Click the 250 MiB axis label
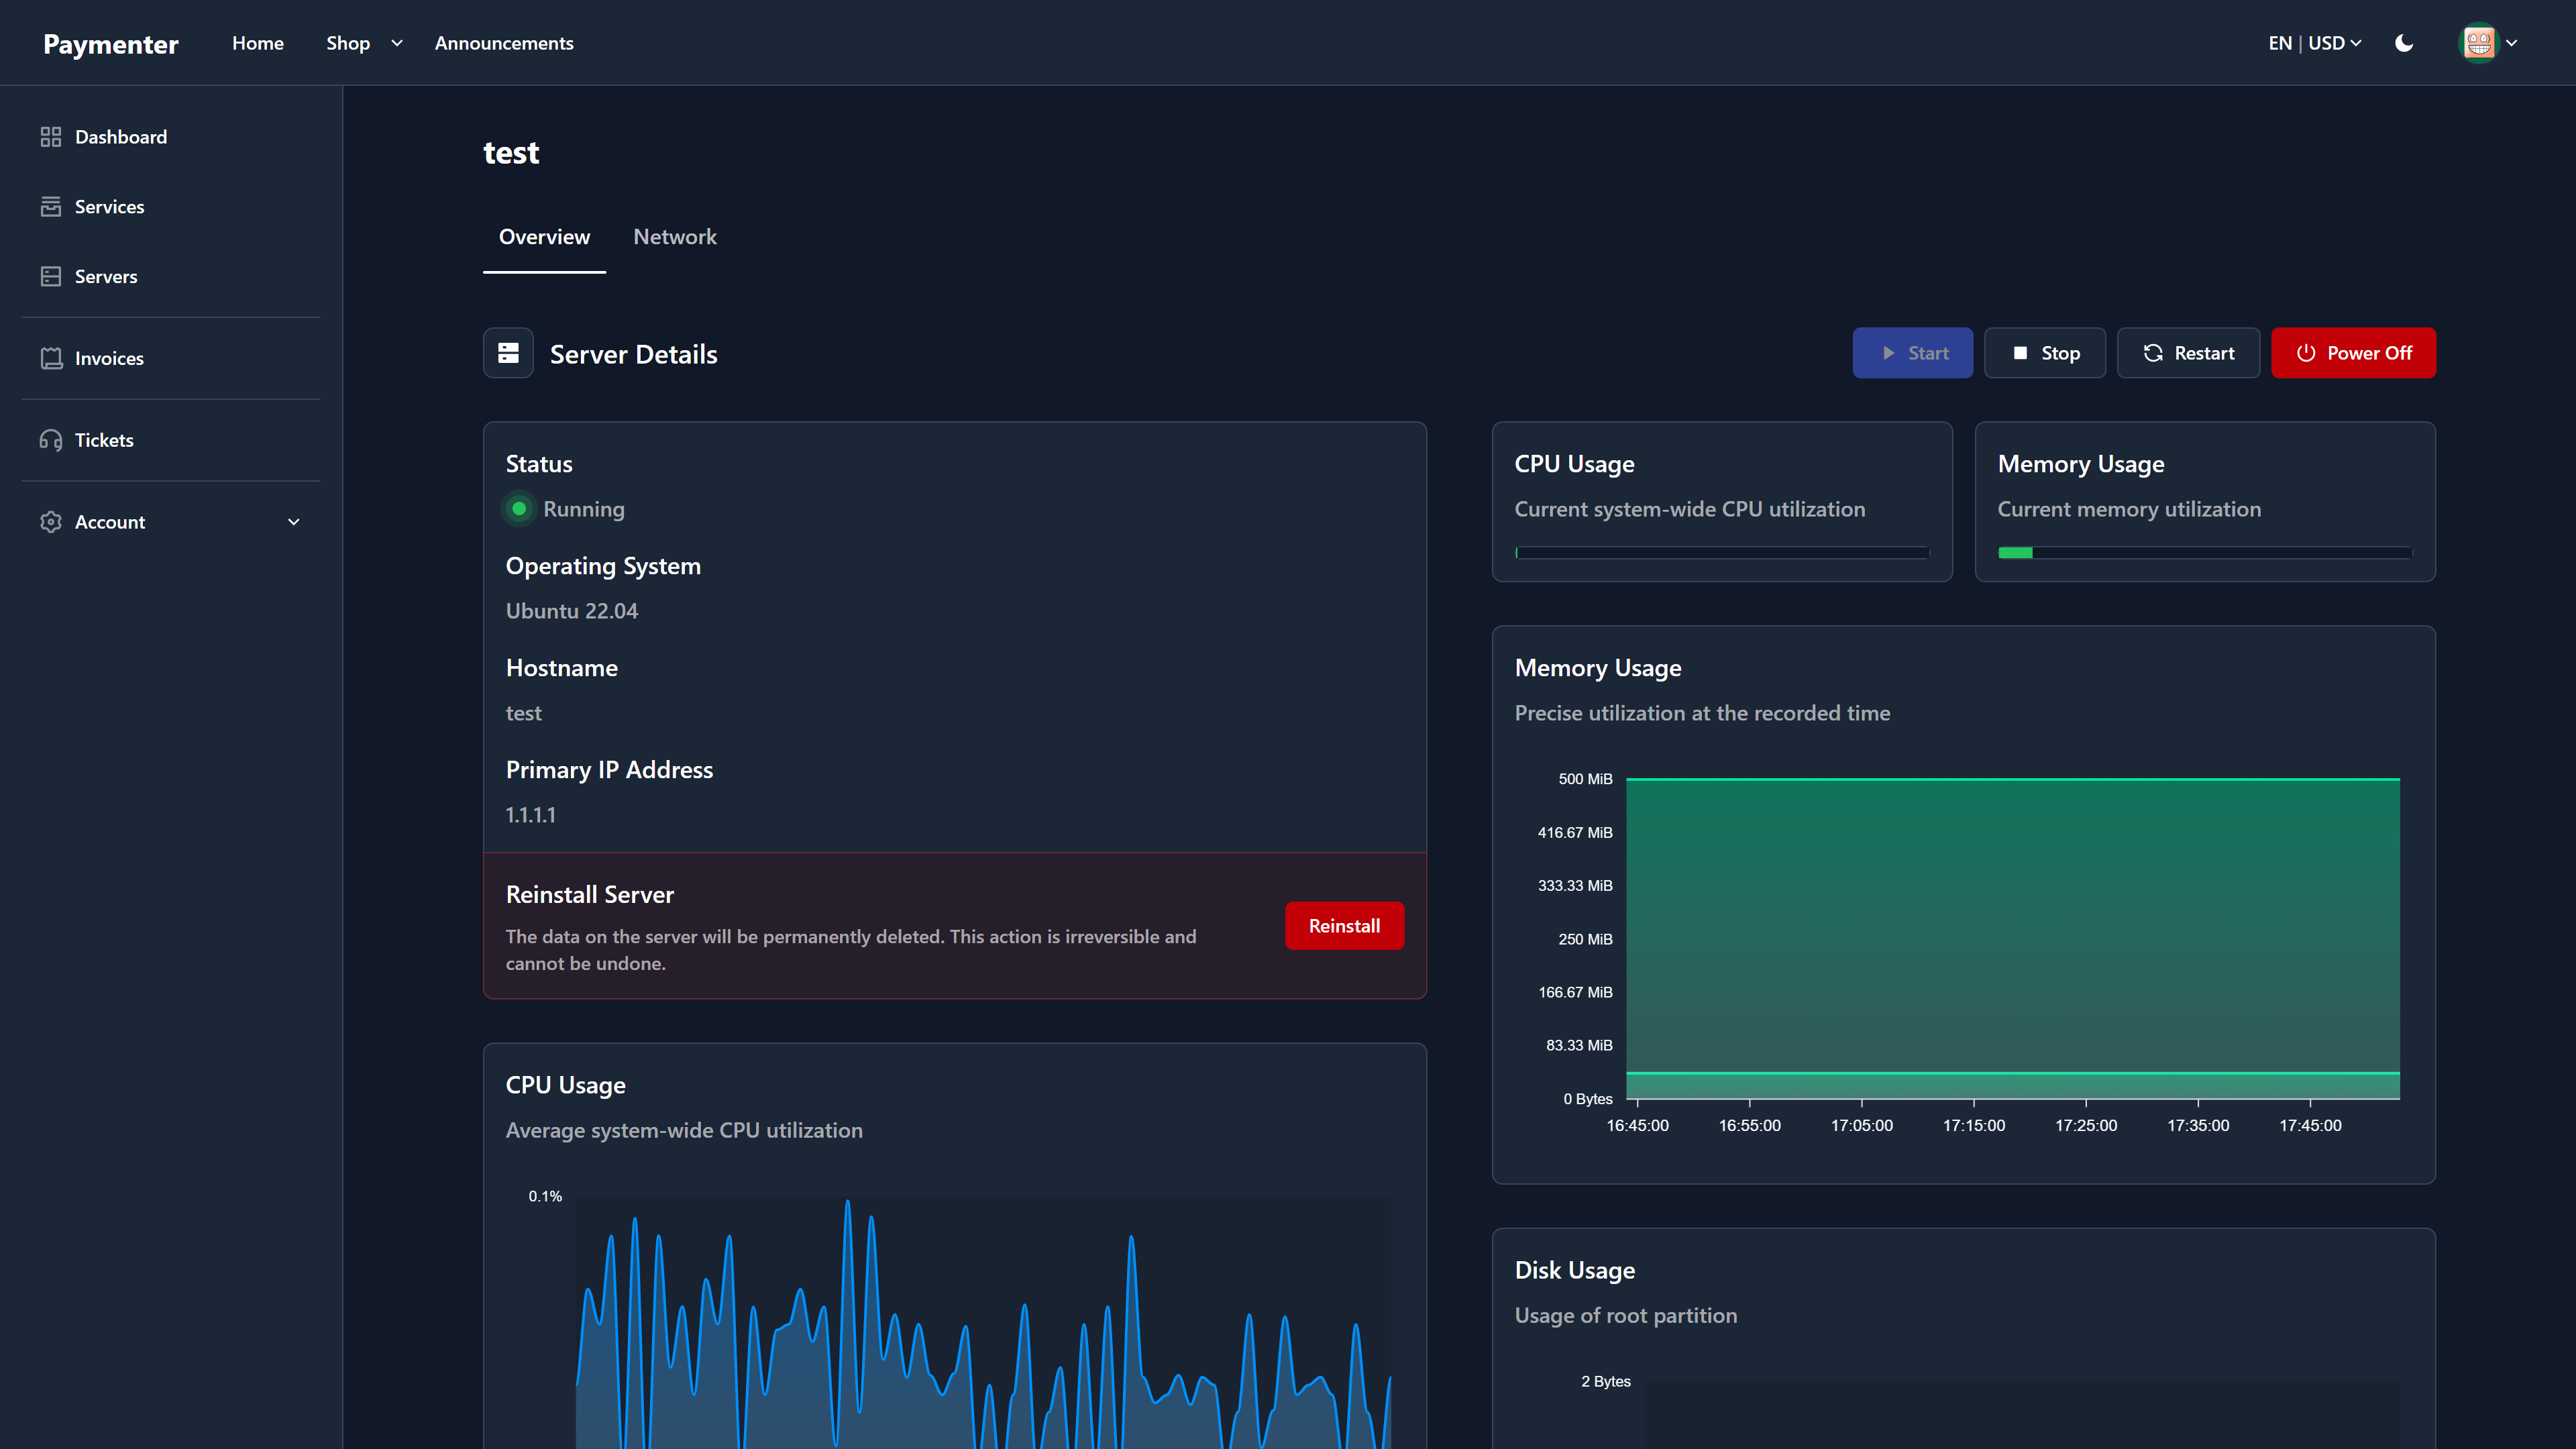 click(1585, 939)
